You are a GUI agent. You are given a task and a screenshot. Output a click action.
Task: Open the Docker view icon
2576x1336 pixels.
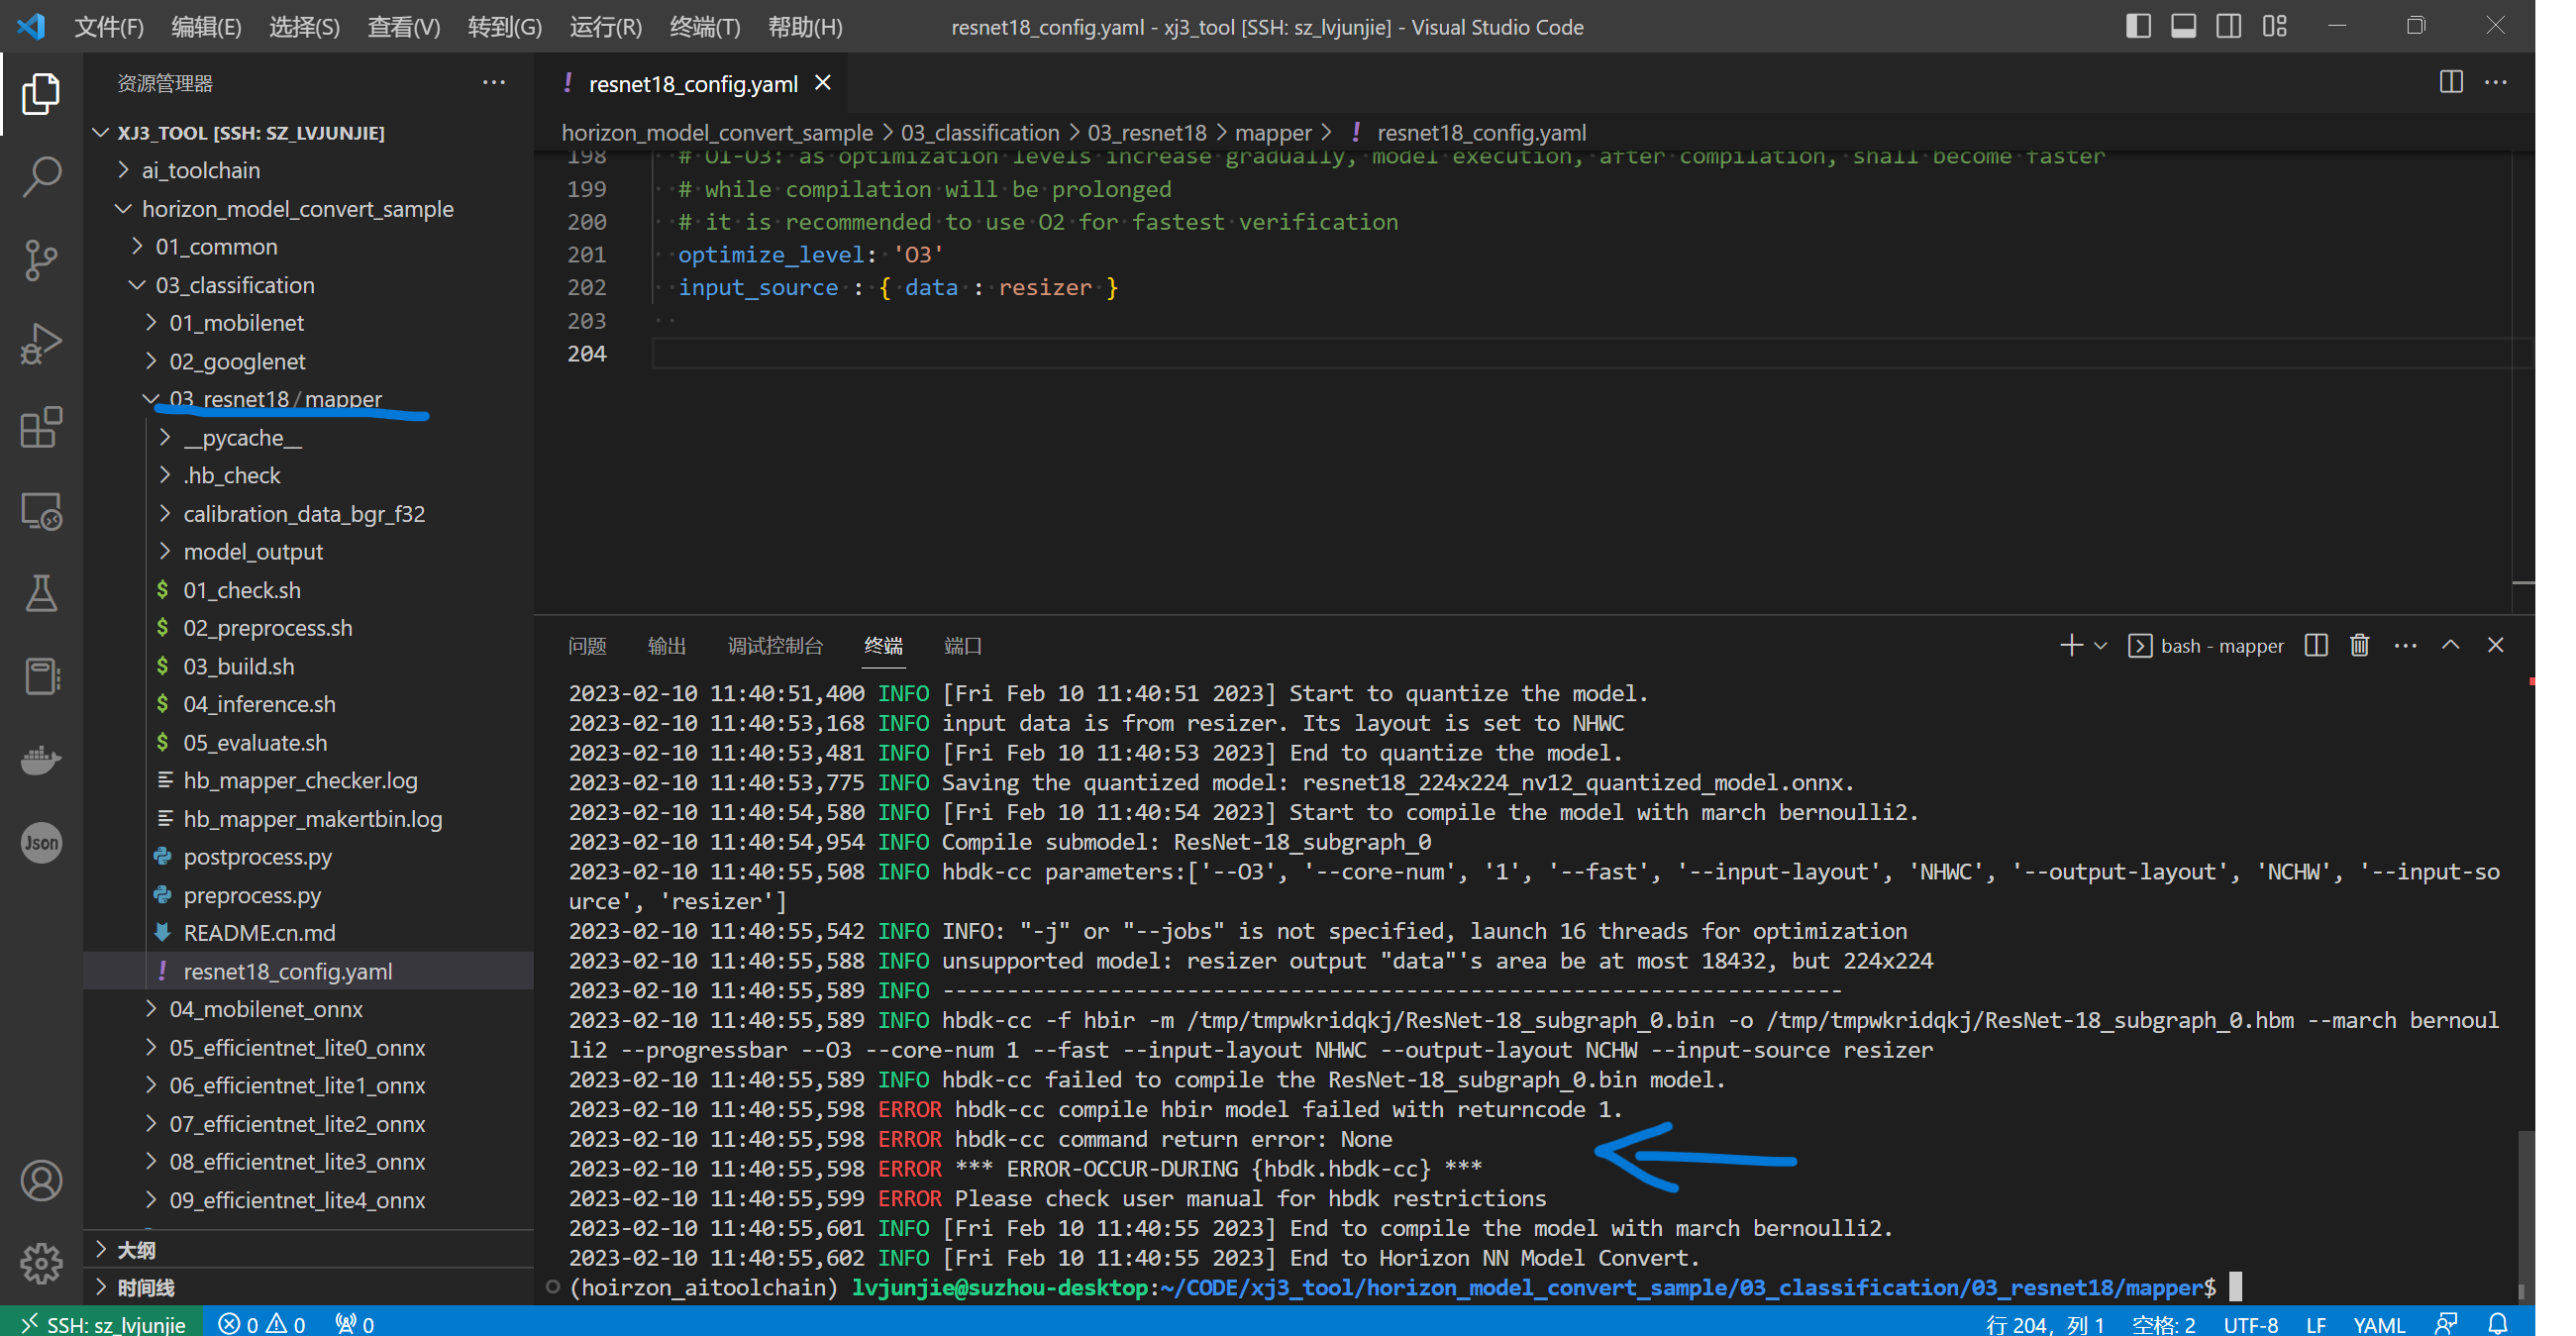[41, 759]
